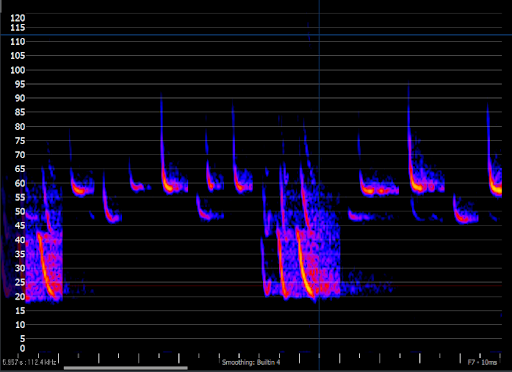The width and height of the screenshot is (512, 372).
Task: Click the 105 kHz frequency axis label
Action: [18, 56]
